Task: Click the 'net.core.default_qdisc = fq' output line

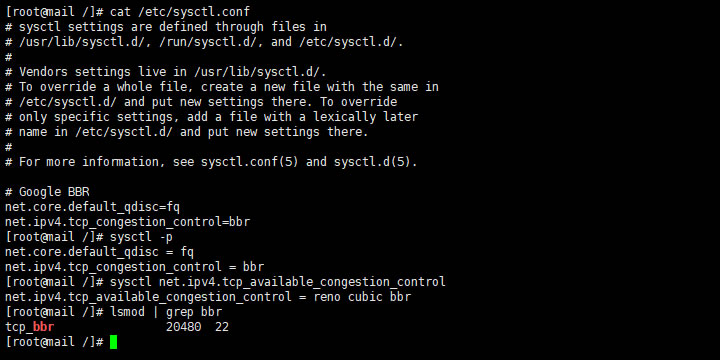Action: (99, 252)
